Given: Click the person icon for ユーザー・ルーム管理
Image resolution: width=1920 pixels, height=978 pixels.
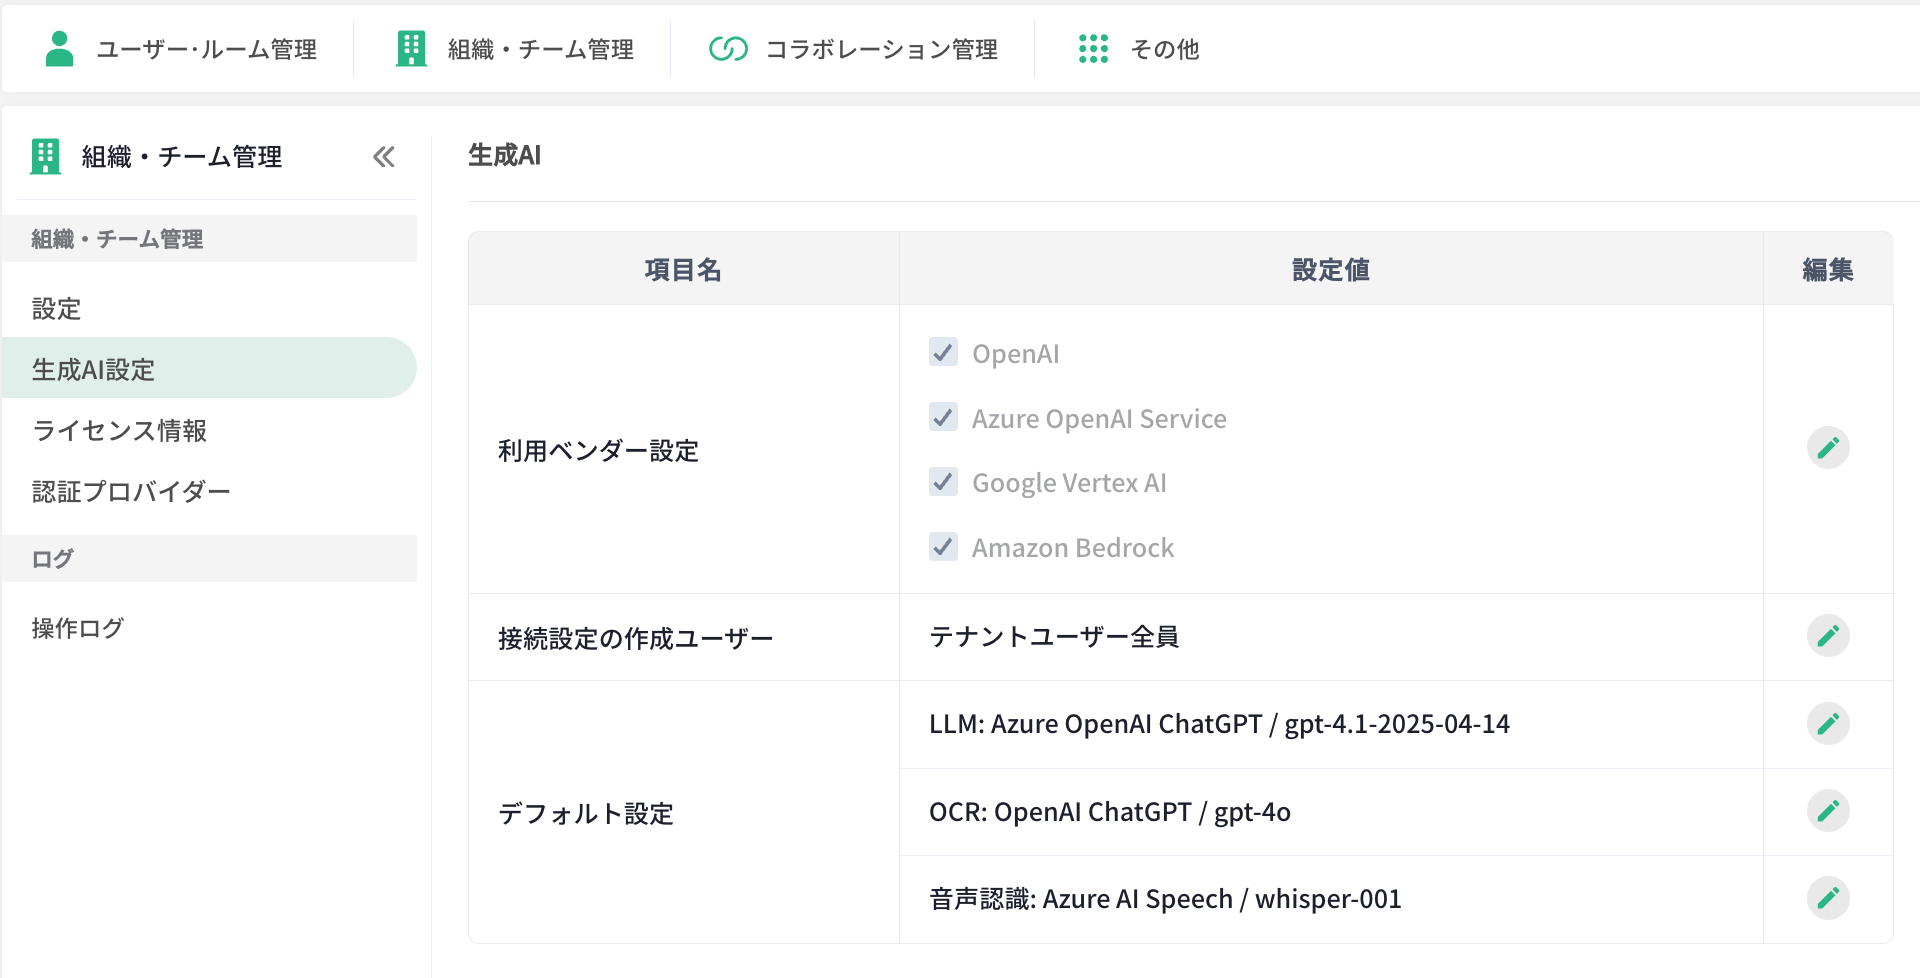Looking at the screenshot, I should [60, 48].
